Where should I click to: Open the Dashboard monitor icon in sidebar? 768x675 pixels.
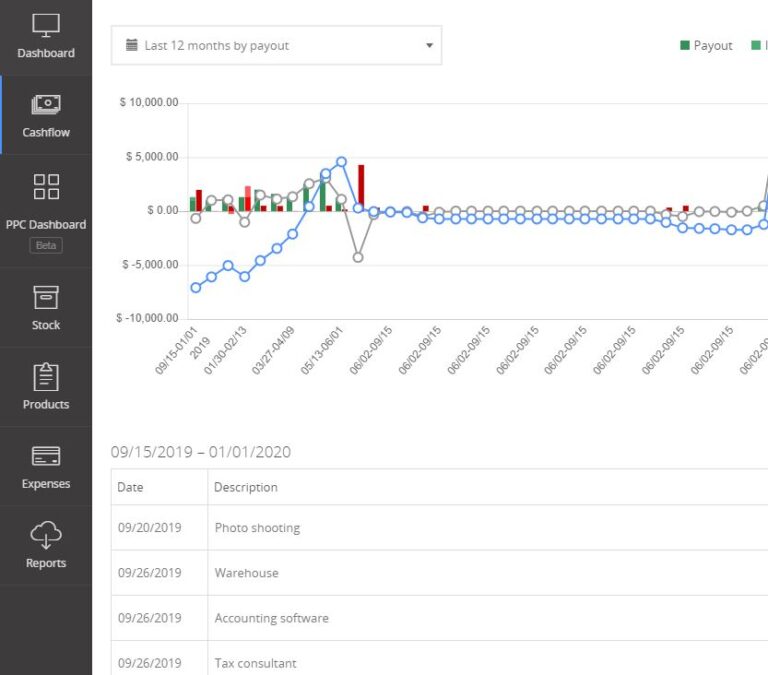46,26
